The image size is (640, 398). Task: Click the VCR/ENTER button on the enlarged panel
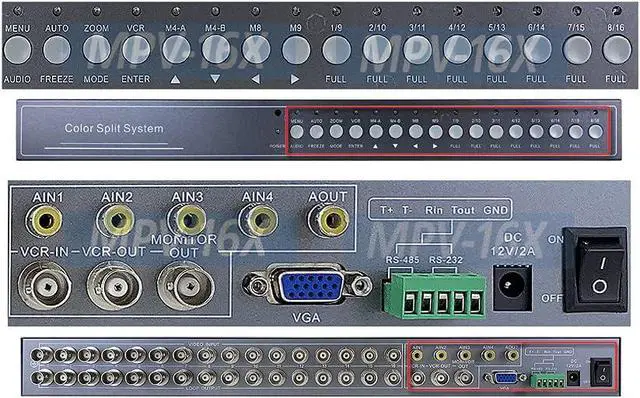[136, 50]
